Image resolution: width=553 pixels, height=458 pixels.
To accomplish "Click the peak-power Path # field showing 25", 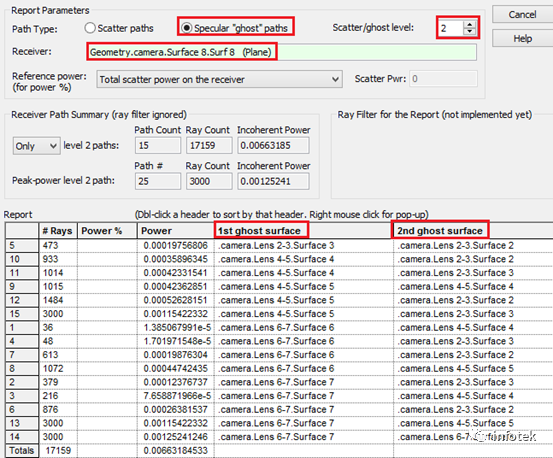I will pyautogui.click(x=158, y=181).
